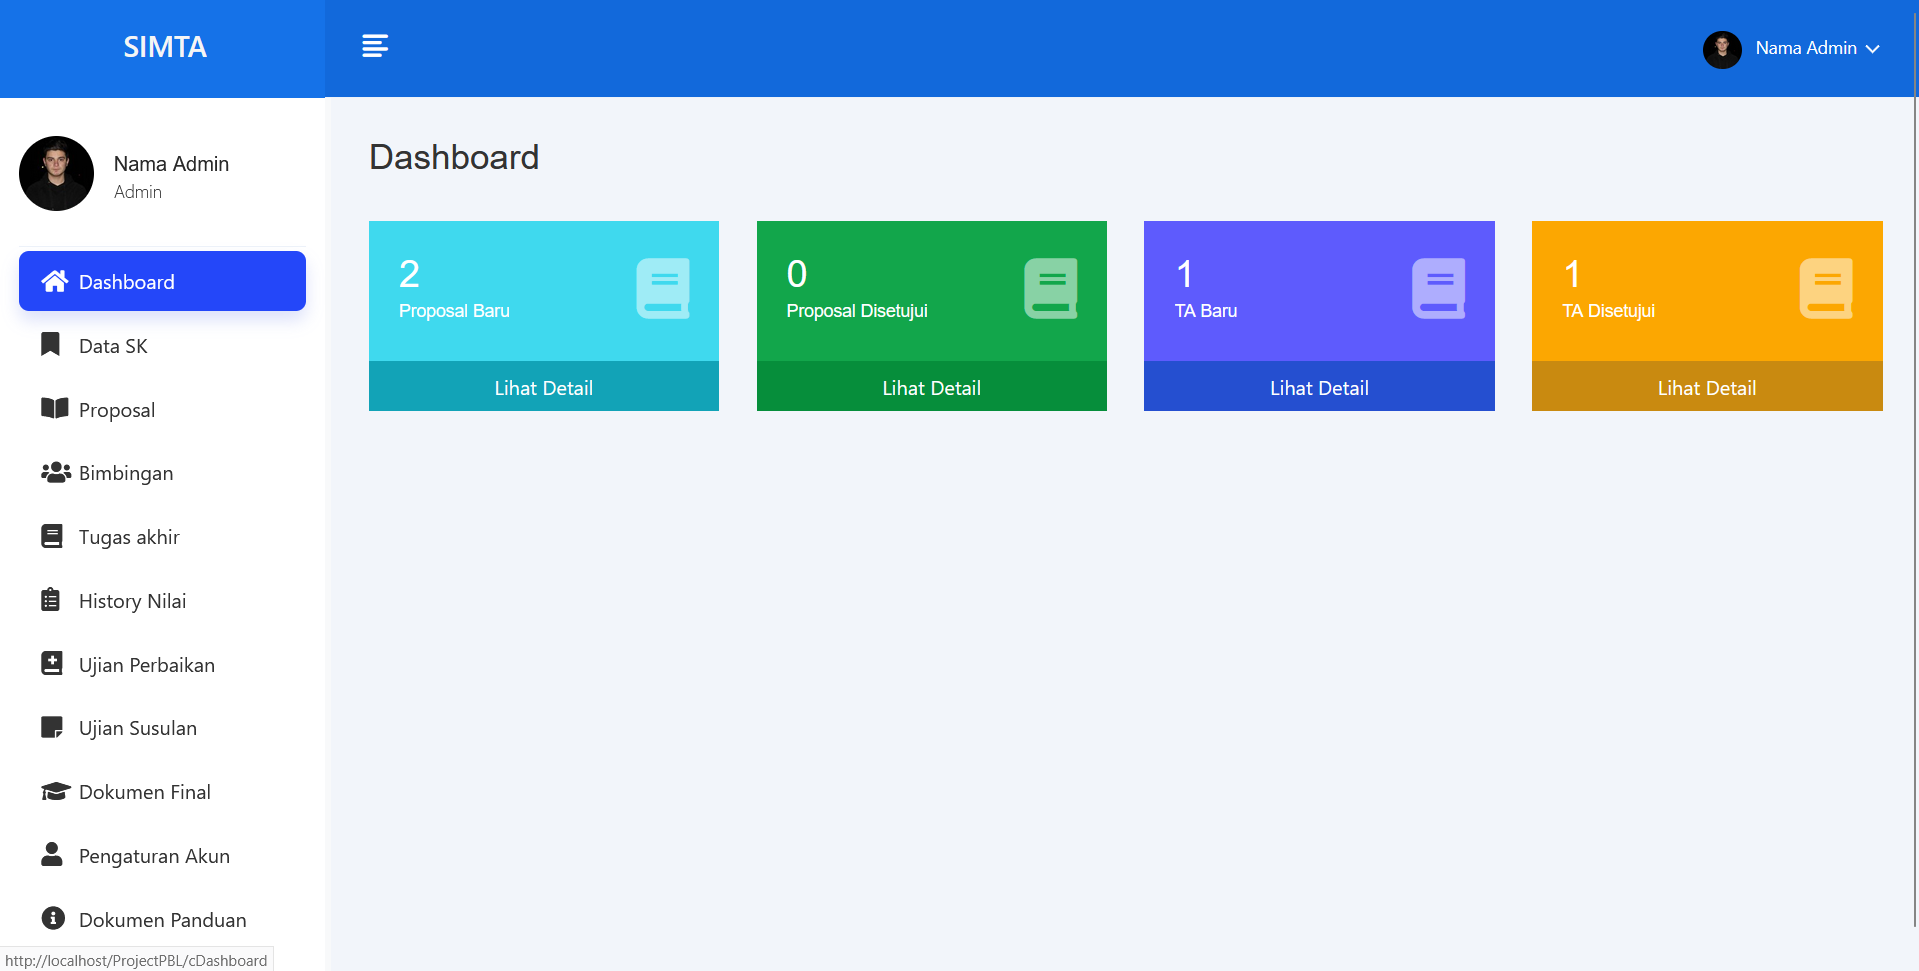Click Lihat Detail on TA Disetujui card
1919x971 pixels.
[1706, 388]
